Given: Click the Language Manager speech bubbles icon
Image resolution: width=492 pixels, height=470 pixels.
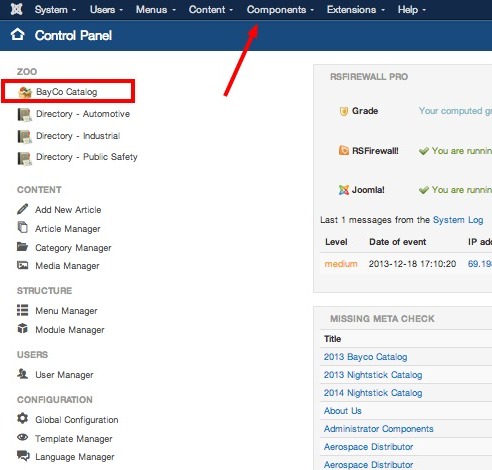Looking at the screenshot, I should point(23,456).
